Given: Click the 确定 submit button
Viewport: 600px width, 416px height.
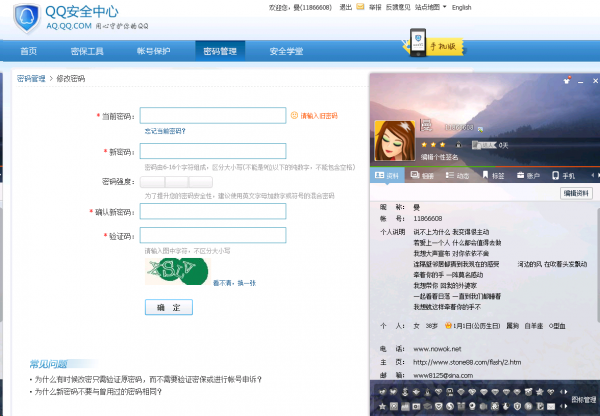Looking at the screenshot, I should pyautogui.click(x=169, y=307).
